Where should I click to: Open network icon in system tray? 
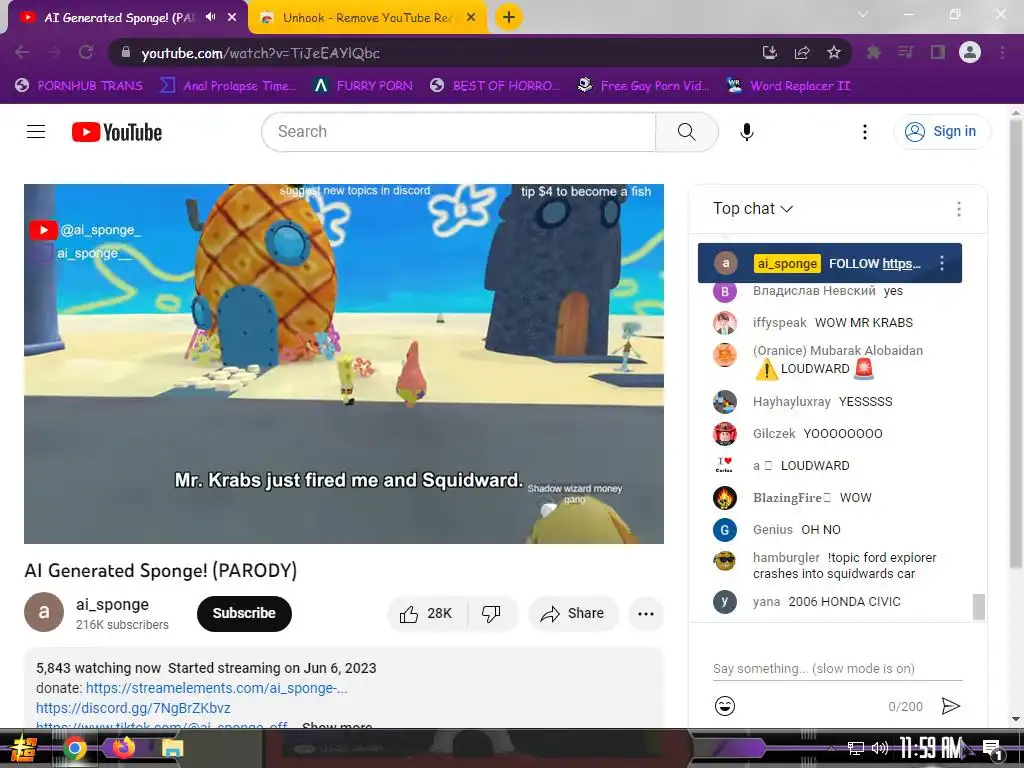(x=856, y=748)
